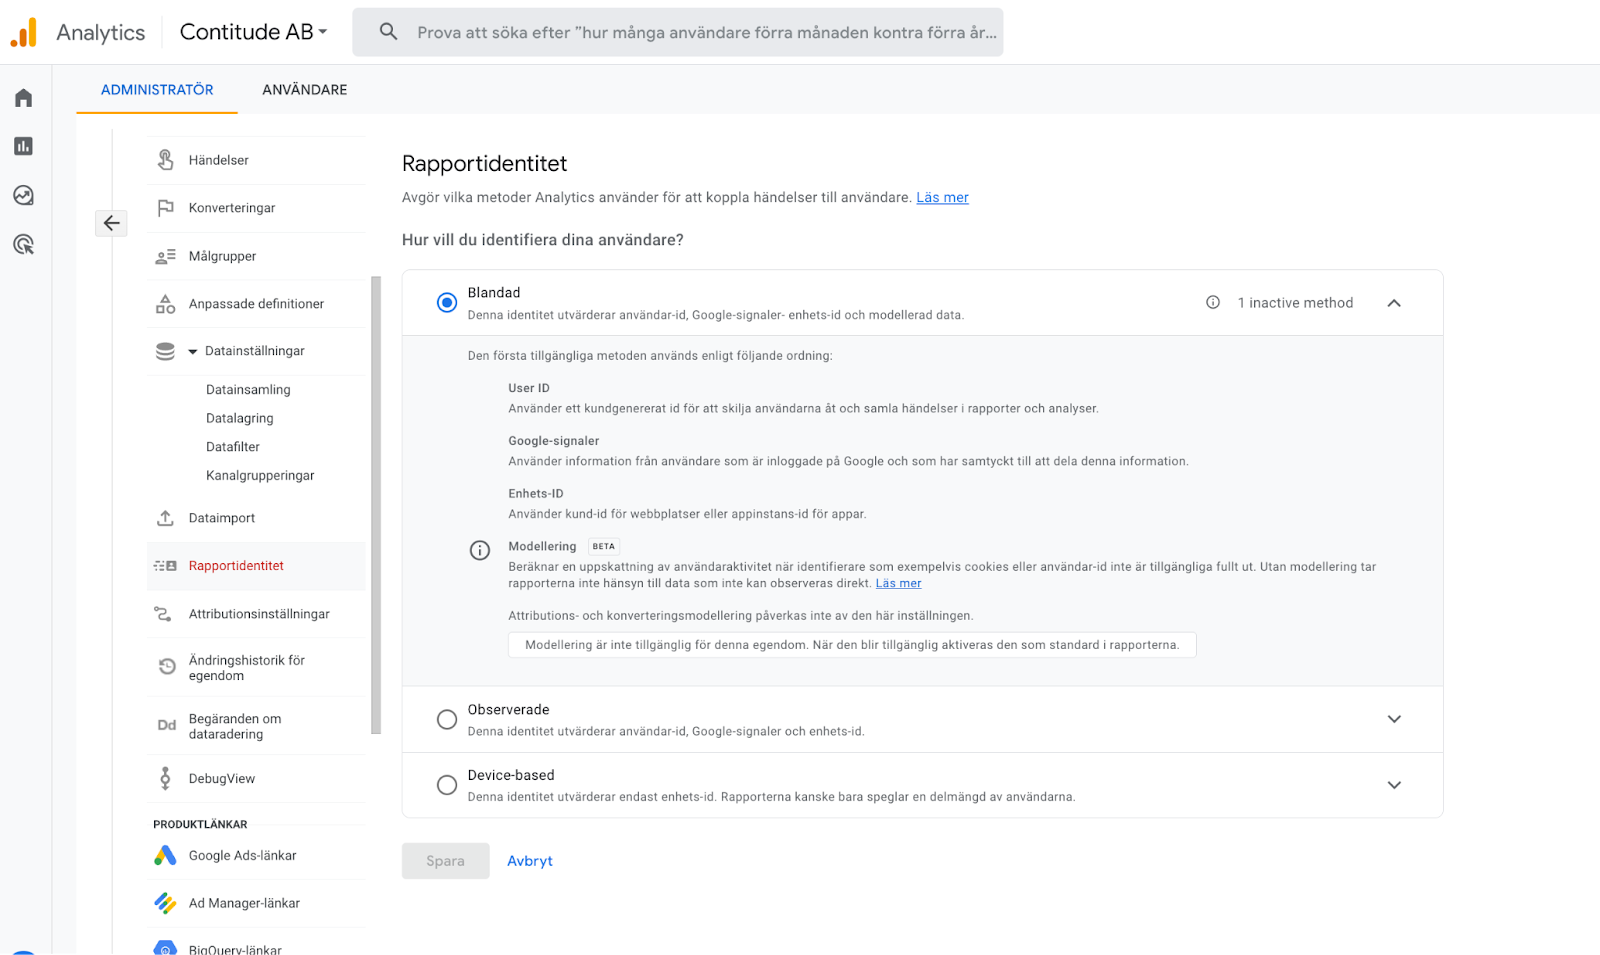Open the Reports bar chart icon

(x=24, y=146)
